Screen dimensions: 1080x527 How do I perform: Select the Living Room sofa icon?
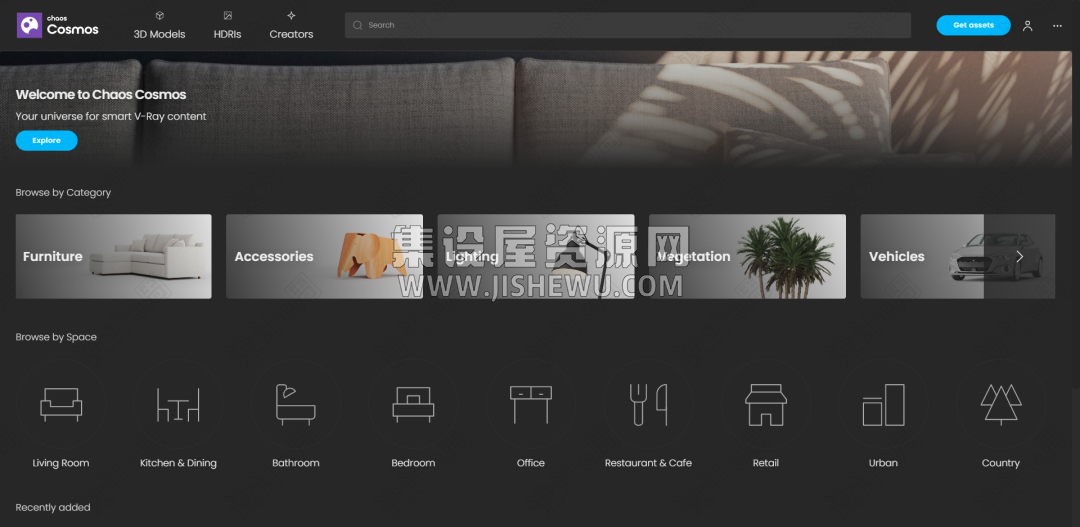point(61,404)
